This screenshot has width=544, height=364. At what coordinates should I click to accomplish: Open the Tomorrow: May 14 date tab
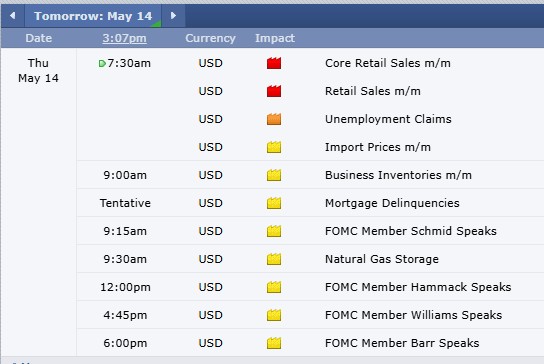[93, 16]
